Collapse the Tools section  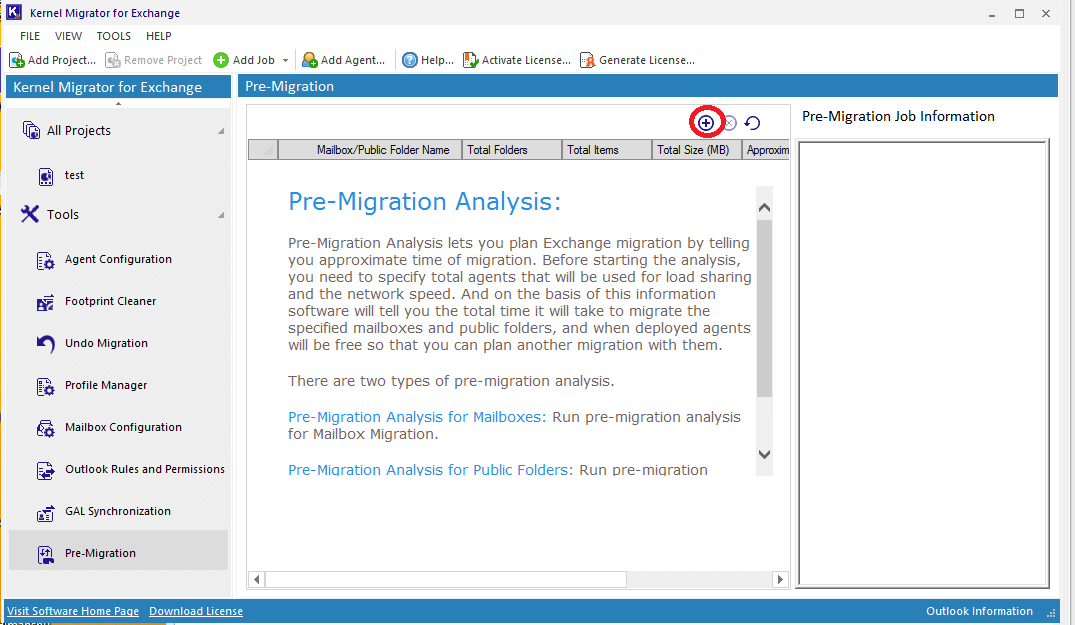[x=221, y=215]
